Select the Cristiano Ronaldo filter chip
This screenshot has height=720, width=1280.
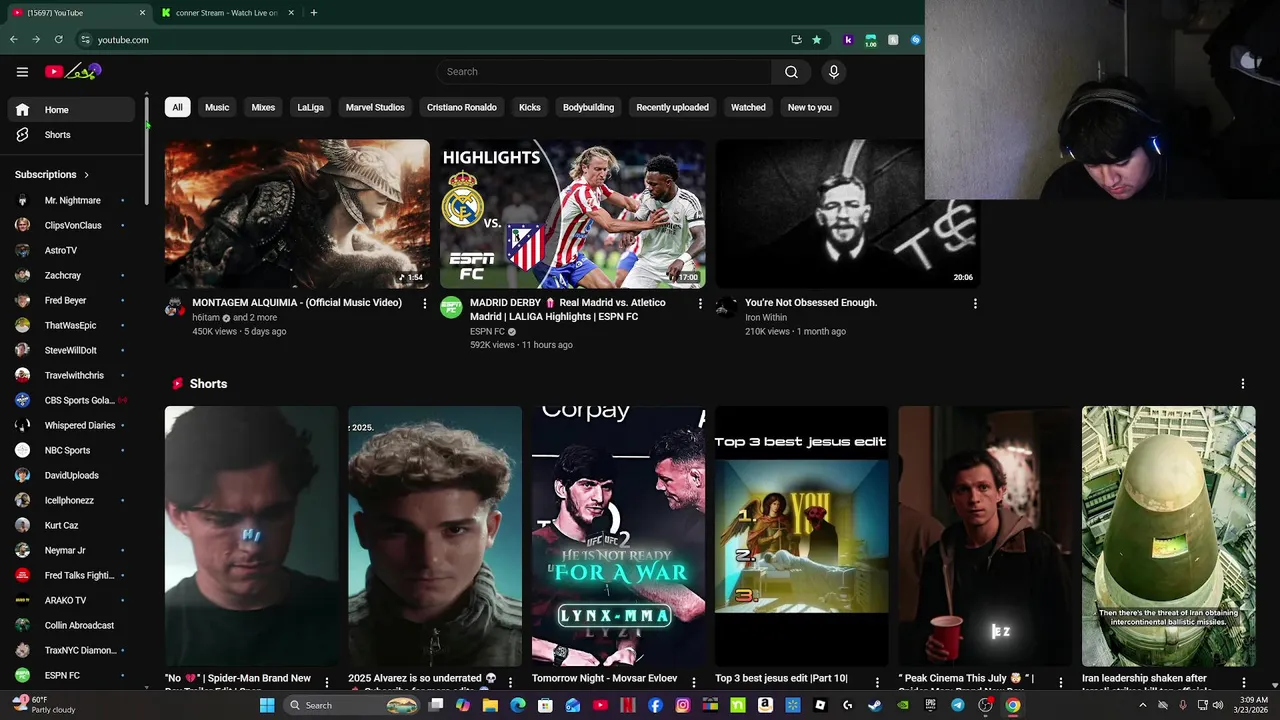pos(461,107)
